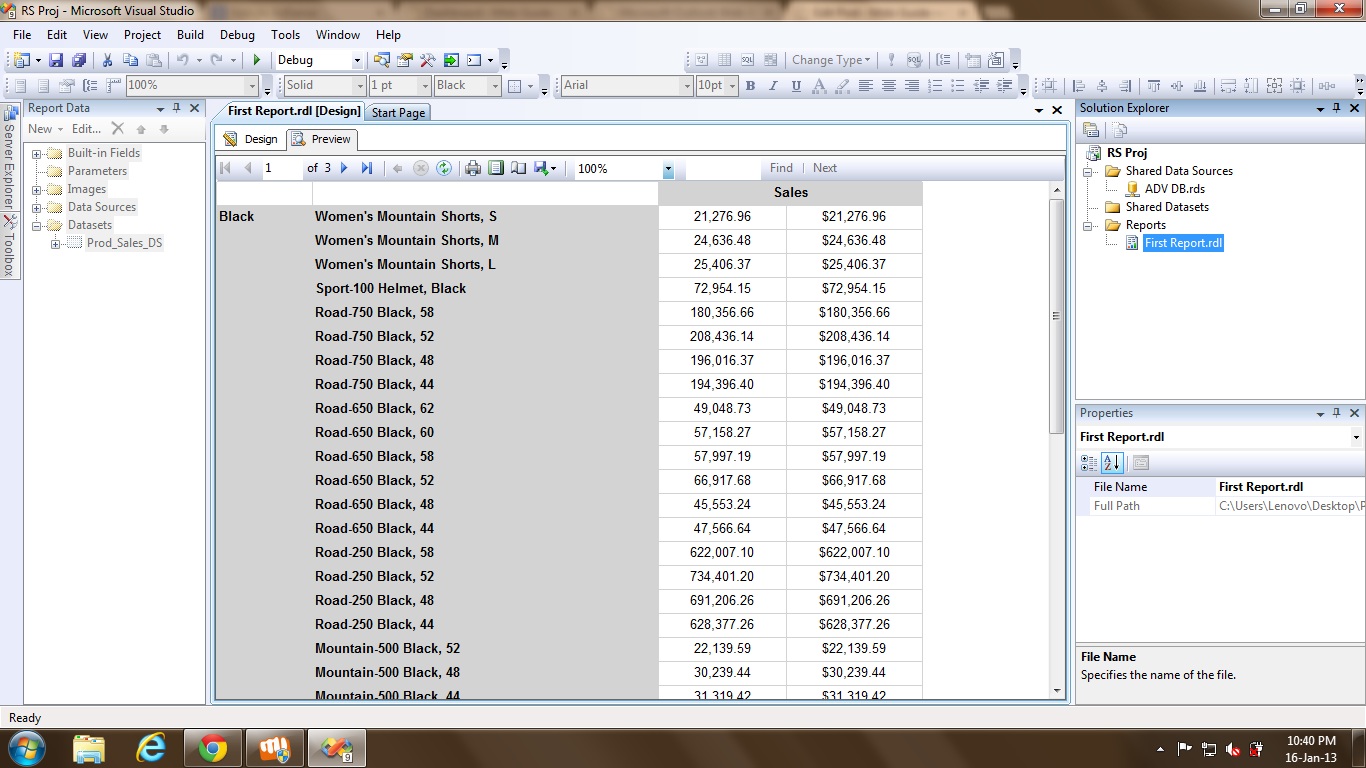
Task: Toggle alphabetical sort in Properties panel
Action: coord(1112,463)
